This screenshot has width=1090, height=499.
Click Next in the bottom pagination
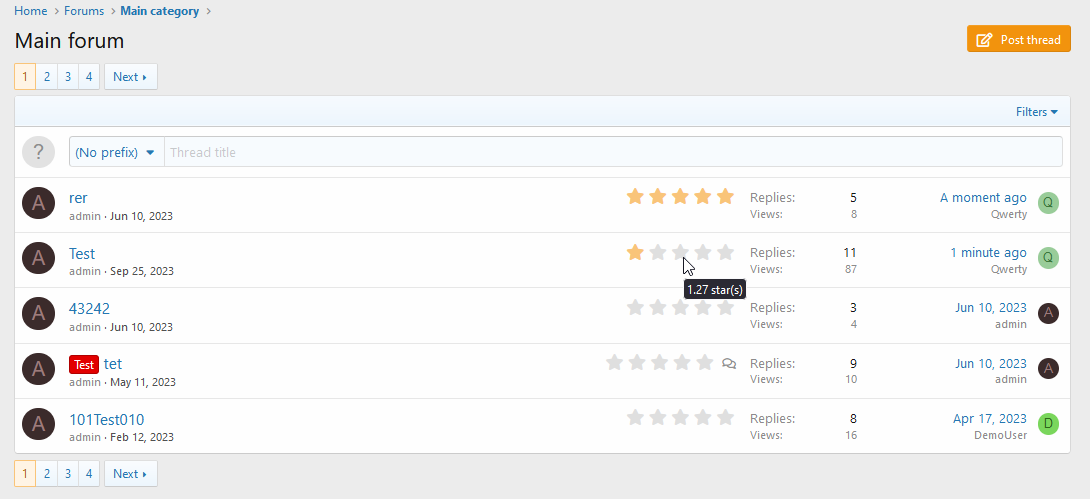(x=131, y=474)
